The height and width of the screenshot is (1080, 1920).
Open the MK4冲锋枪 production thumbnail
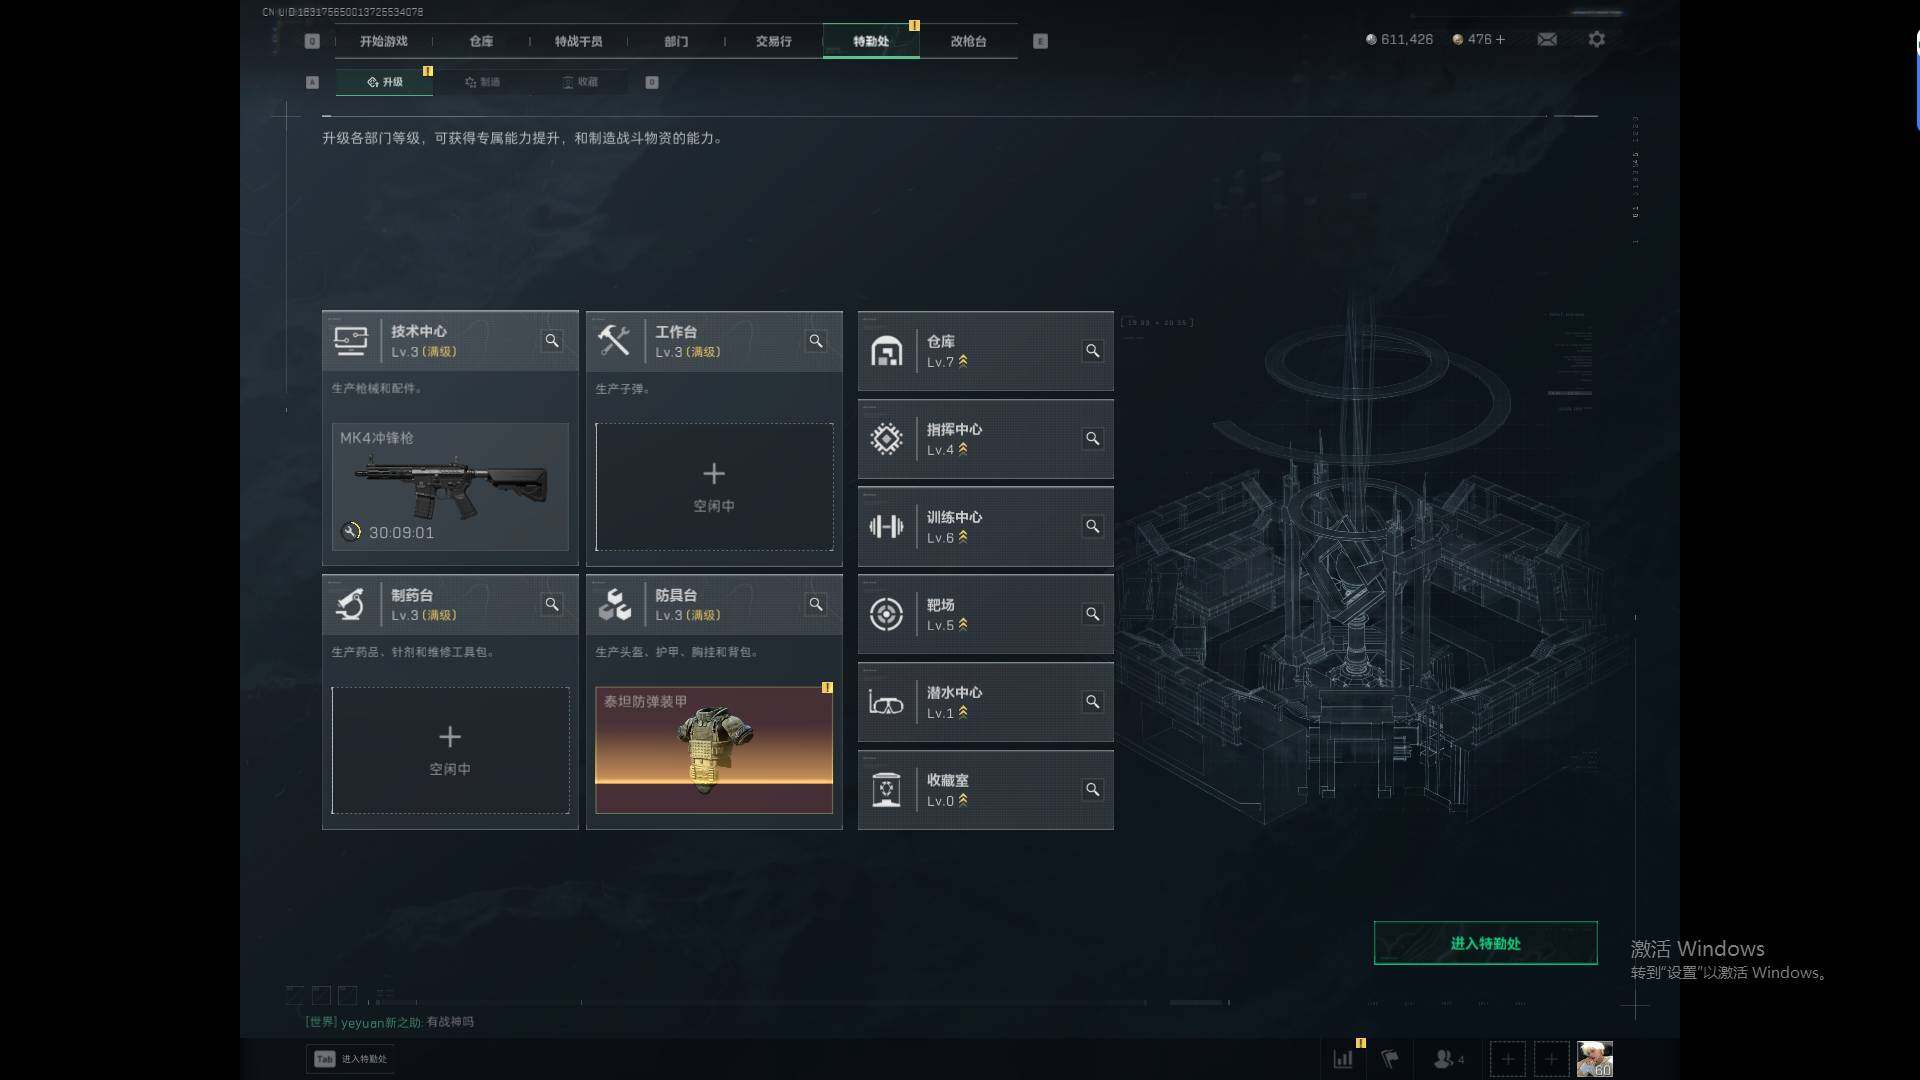click(450, 487)
